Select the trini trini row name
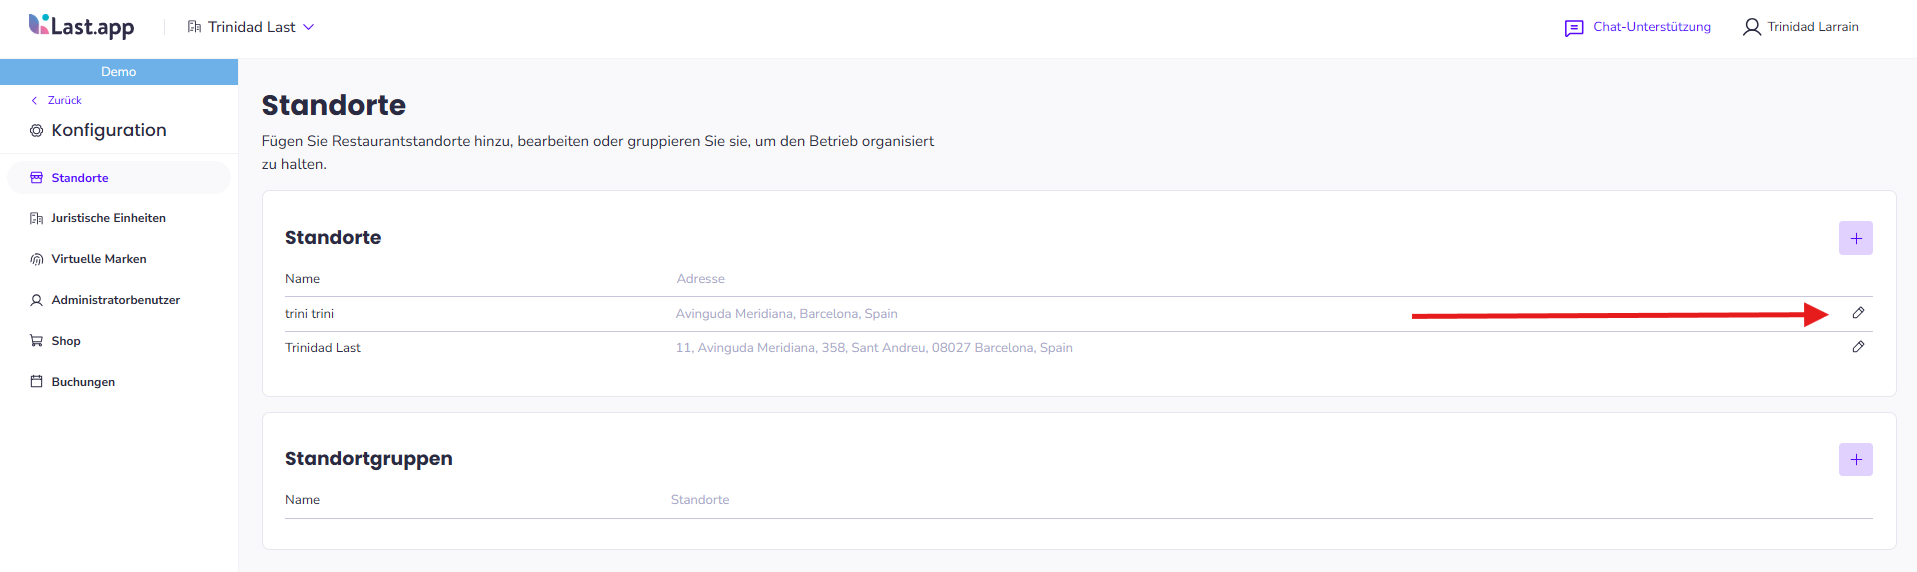 click(x=309, y=314)
